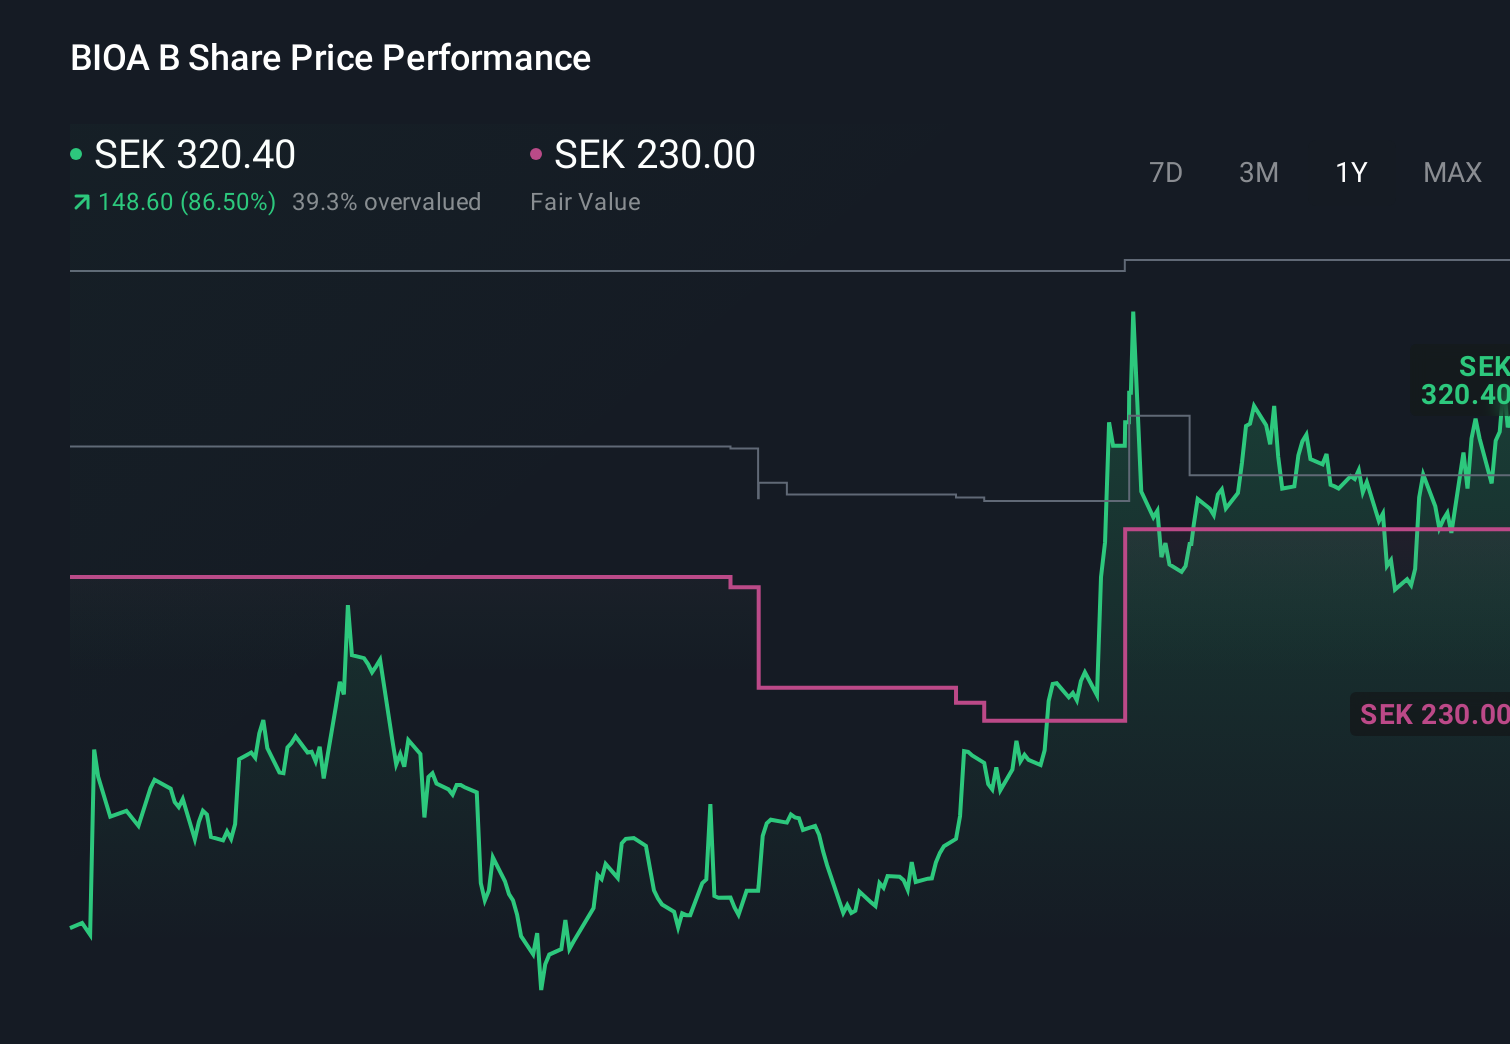Image resolution: width=1510 pixels, height=1044 pixels.
Task: Click the 148.60 (86.50%) change figure
Action: point(186,201)
